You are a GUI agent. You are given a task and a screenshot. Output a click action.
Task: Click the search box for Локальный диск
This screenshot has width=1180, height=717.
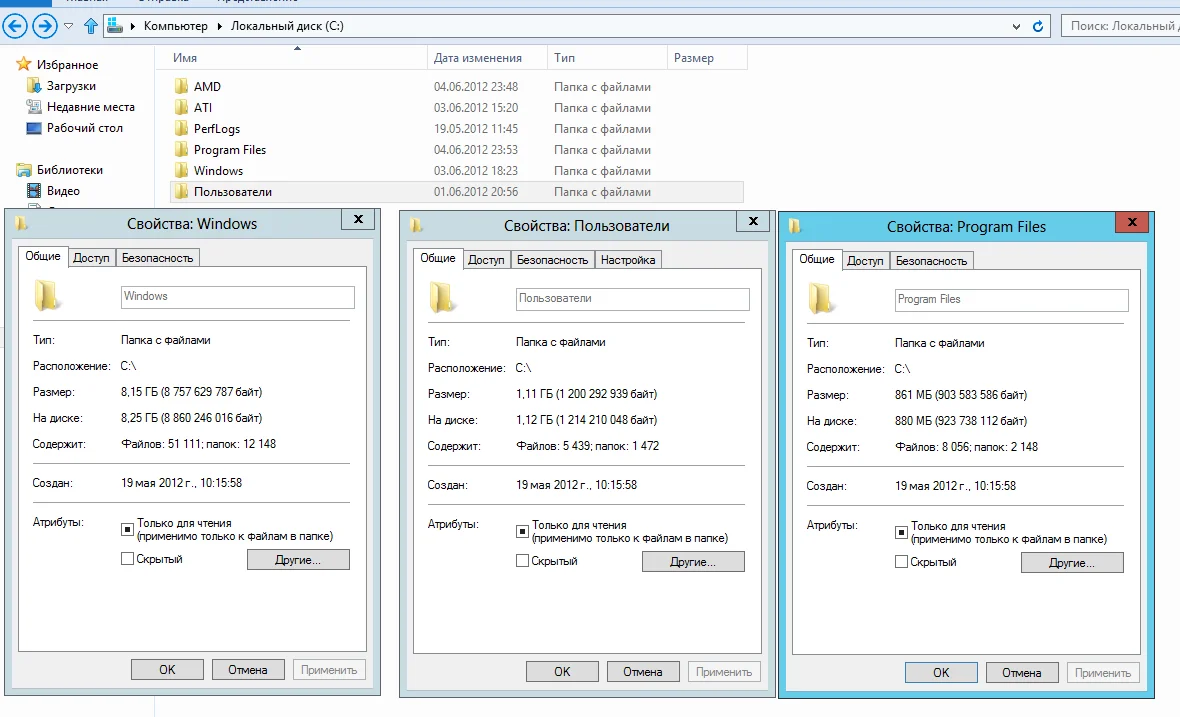[x=1121, y=26]
